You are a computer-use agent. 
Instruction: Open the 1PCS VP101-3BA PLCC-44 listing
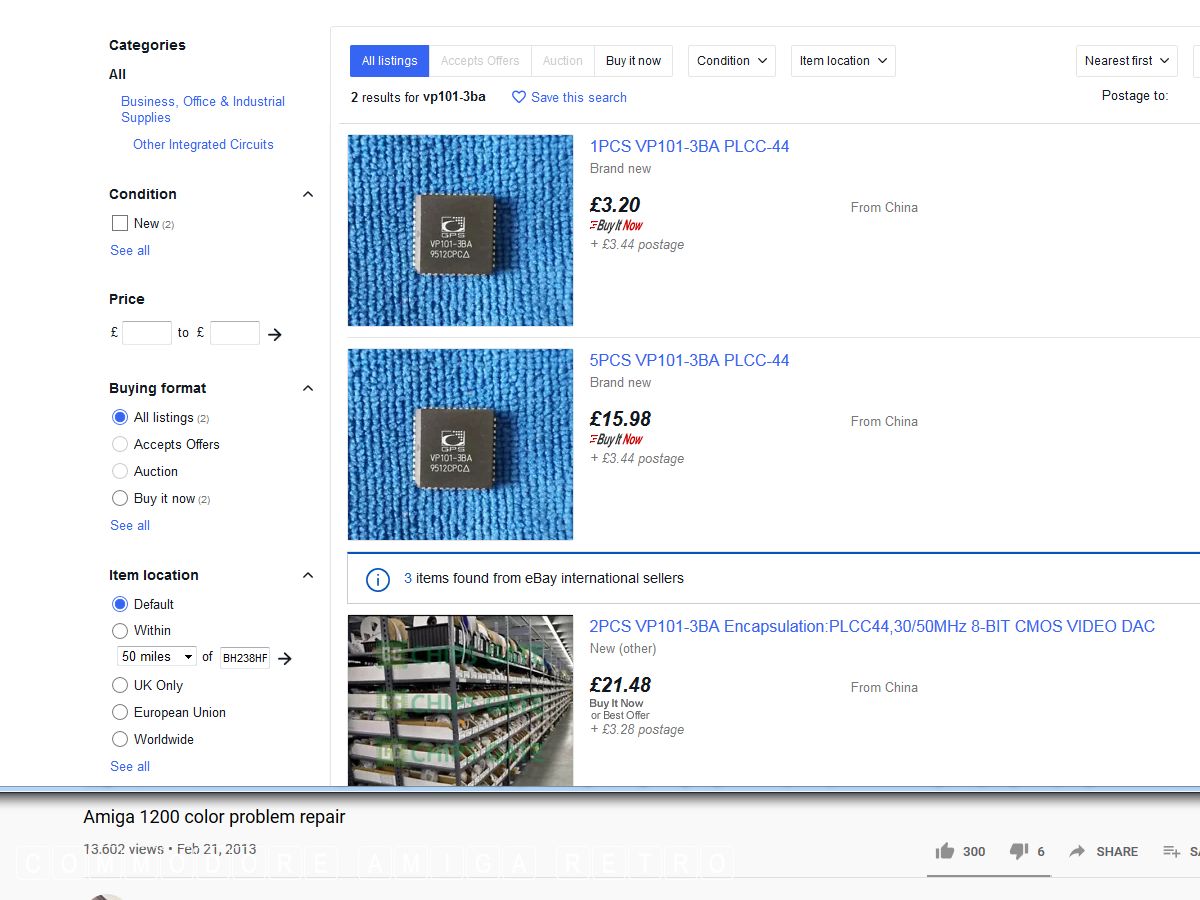click(x=689, y=146)
